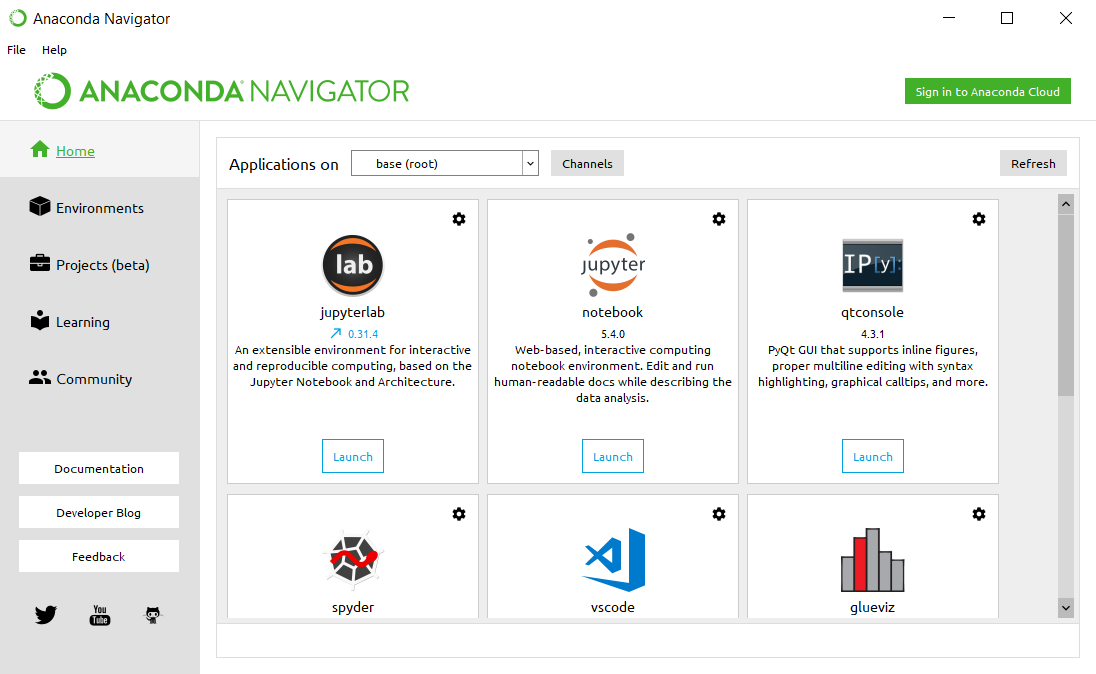Open settings gear on notebook card
This screenshot has height=674, width=1096.
(719, 219)
